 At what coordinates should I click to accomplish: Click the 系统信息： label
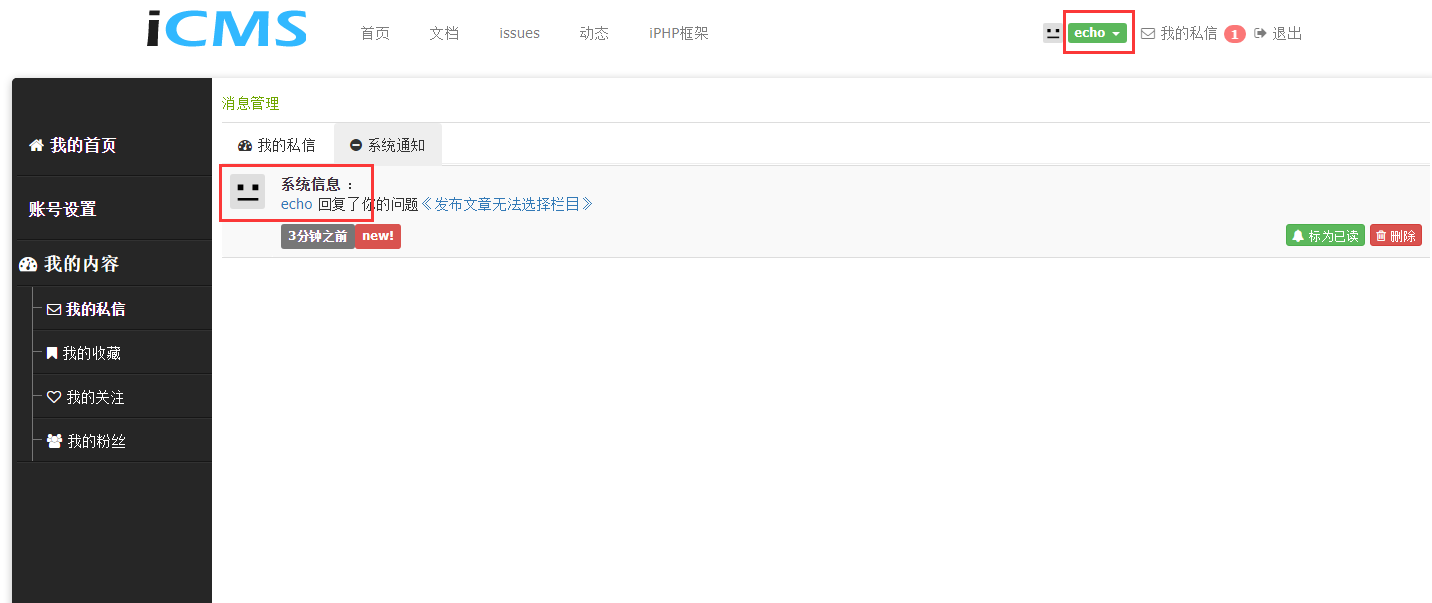click(318, 185)
